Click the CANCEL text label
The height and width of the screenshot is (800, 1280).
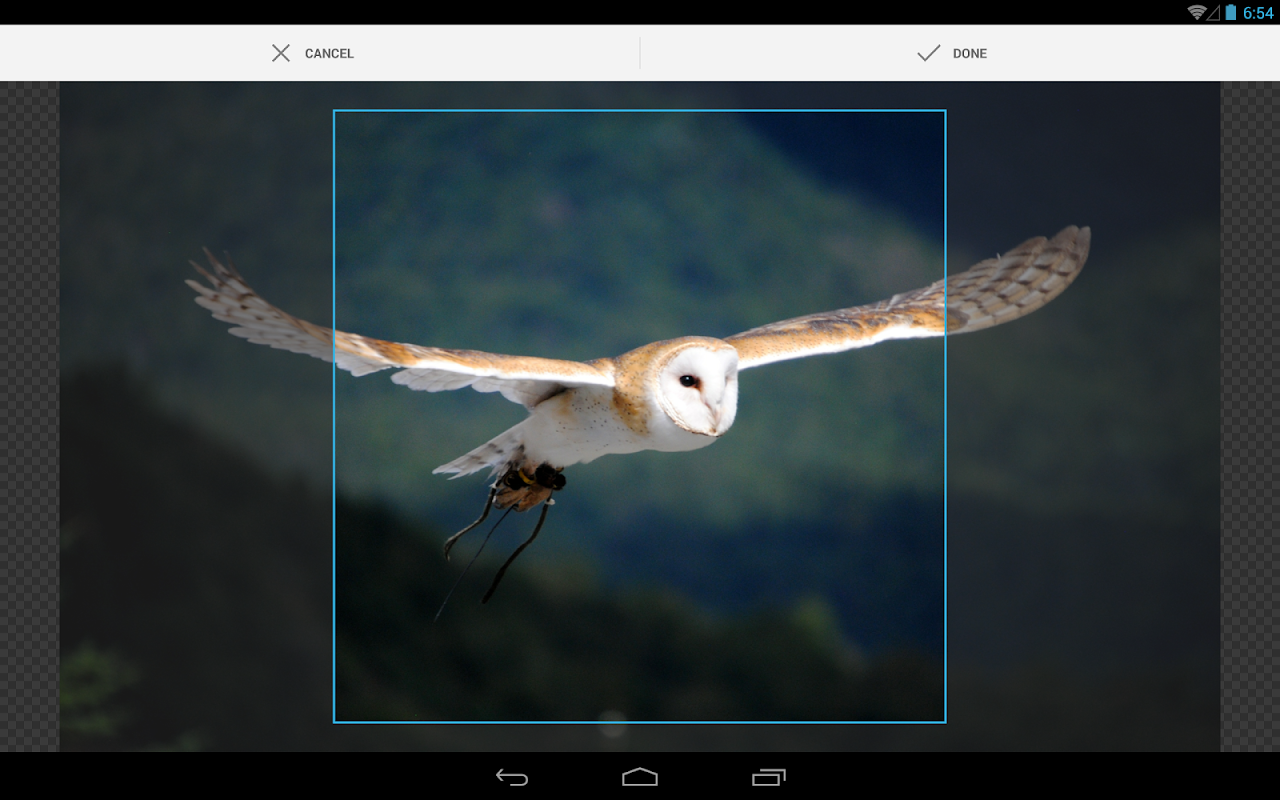(329, 54)
